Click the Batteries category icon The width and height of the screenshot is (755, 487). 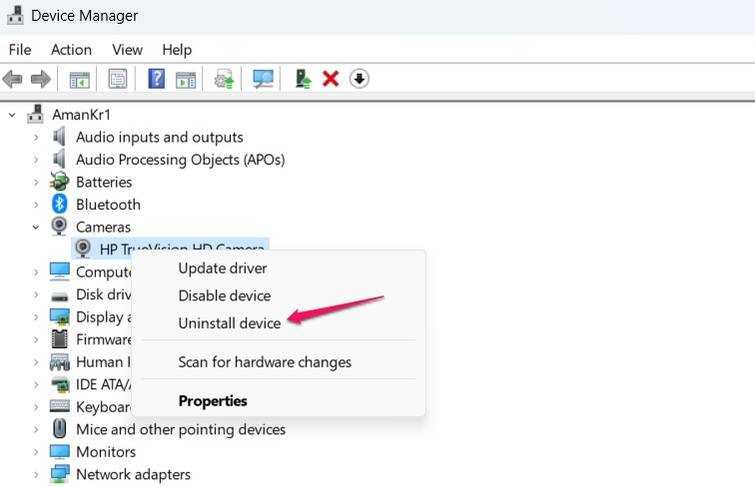tap(59, 182)
